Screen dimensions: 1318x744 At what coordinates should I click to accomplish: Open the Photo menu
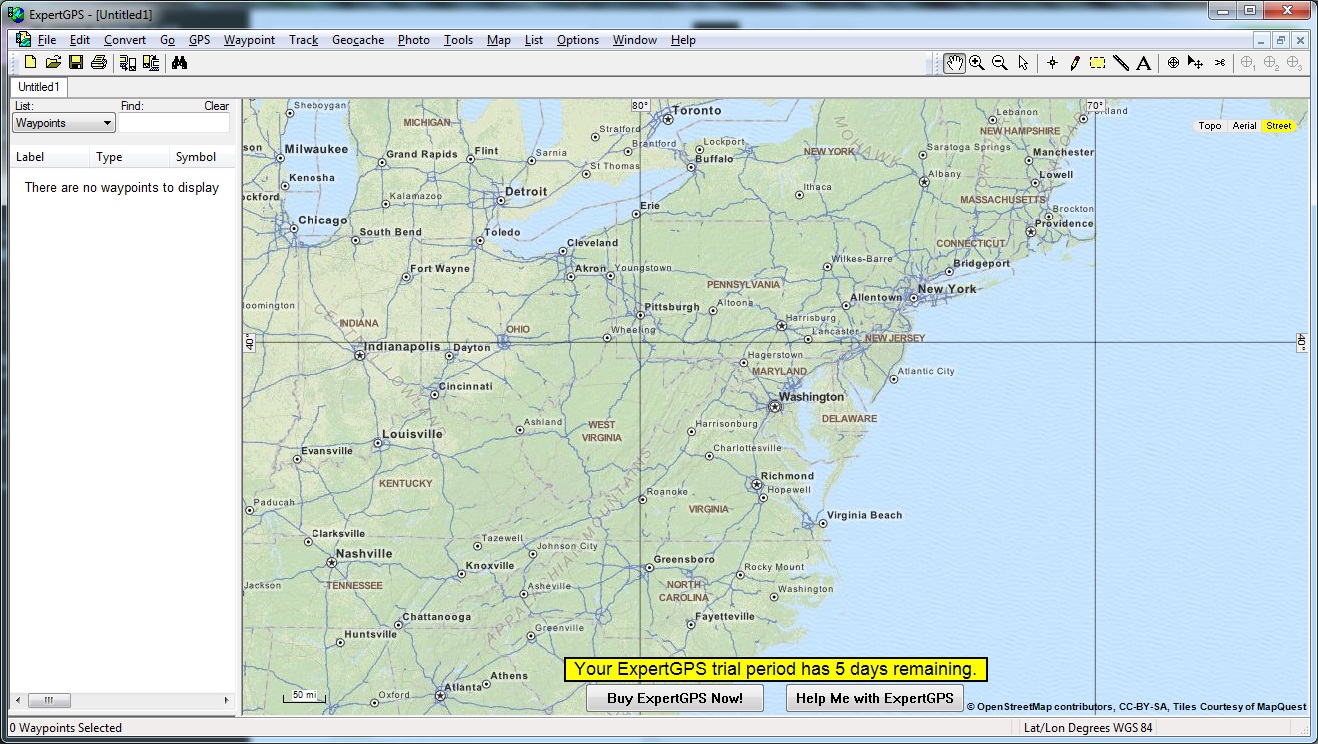point(414,40)
